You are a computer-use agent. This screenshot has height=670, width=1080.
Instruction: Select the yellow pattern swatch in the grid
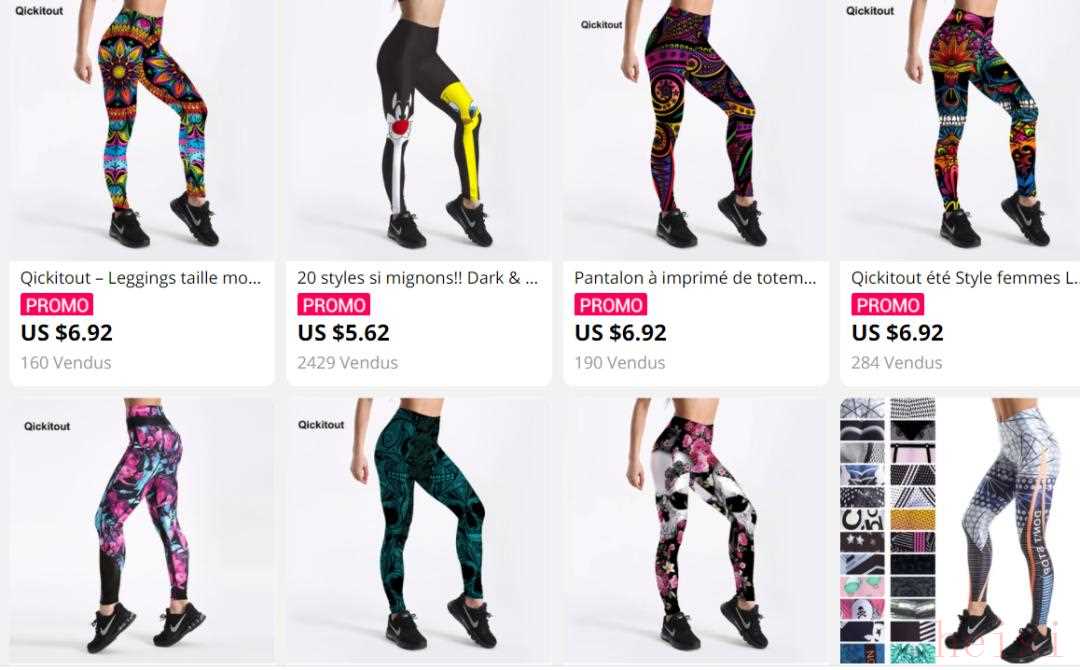coord(913,520)
